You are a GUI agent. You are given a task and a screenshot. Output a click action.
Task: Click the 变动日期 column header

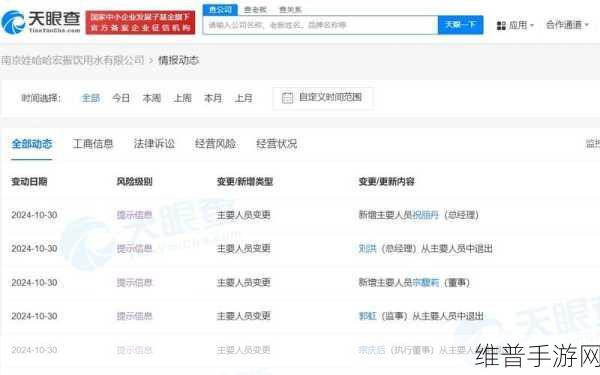(29, 181)
